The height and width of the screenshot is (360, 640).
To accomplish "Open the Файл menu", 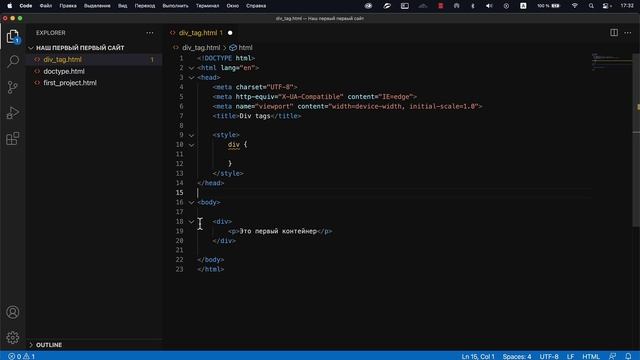I will [46, 6].
